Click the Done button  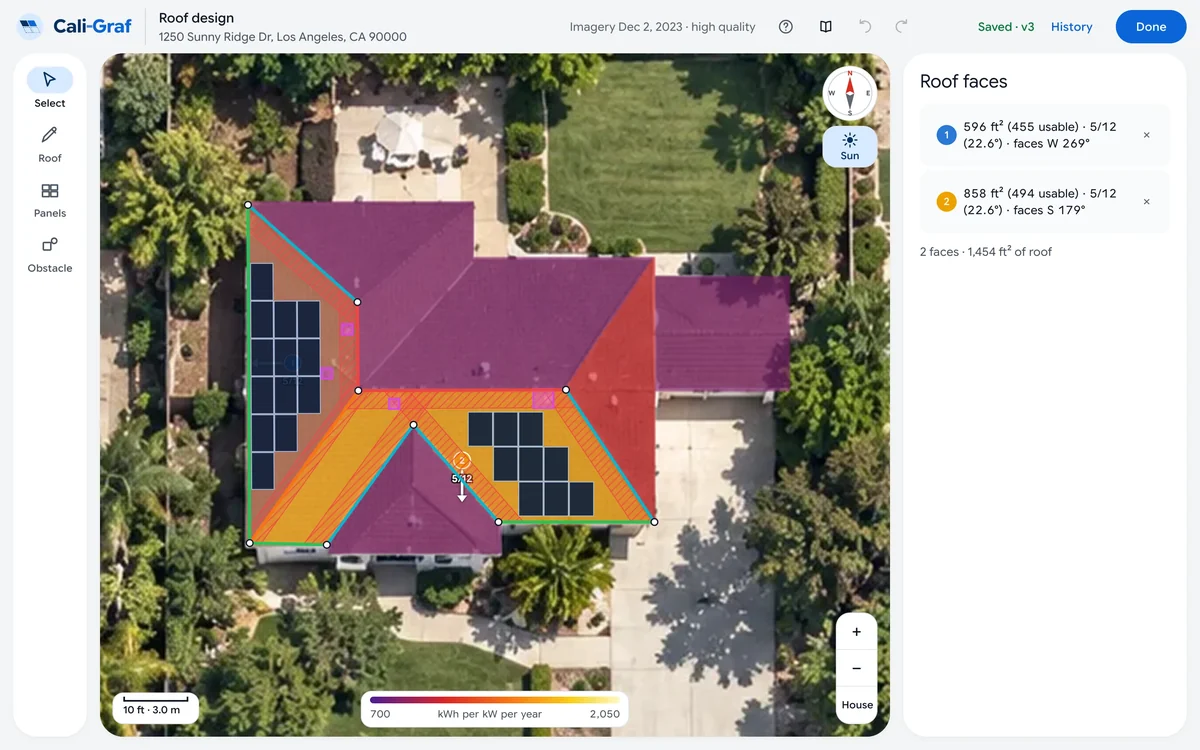[x=1151, y=27]
